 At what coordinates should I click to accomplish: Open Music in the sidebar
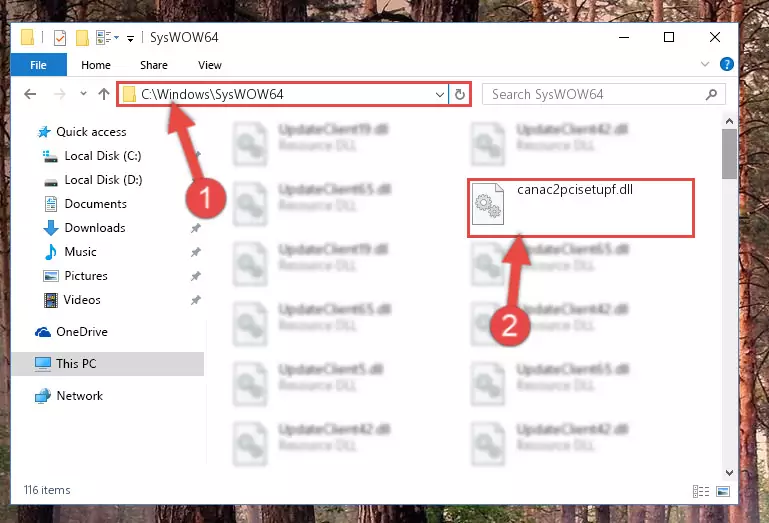point(80,252)
